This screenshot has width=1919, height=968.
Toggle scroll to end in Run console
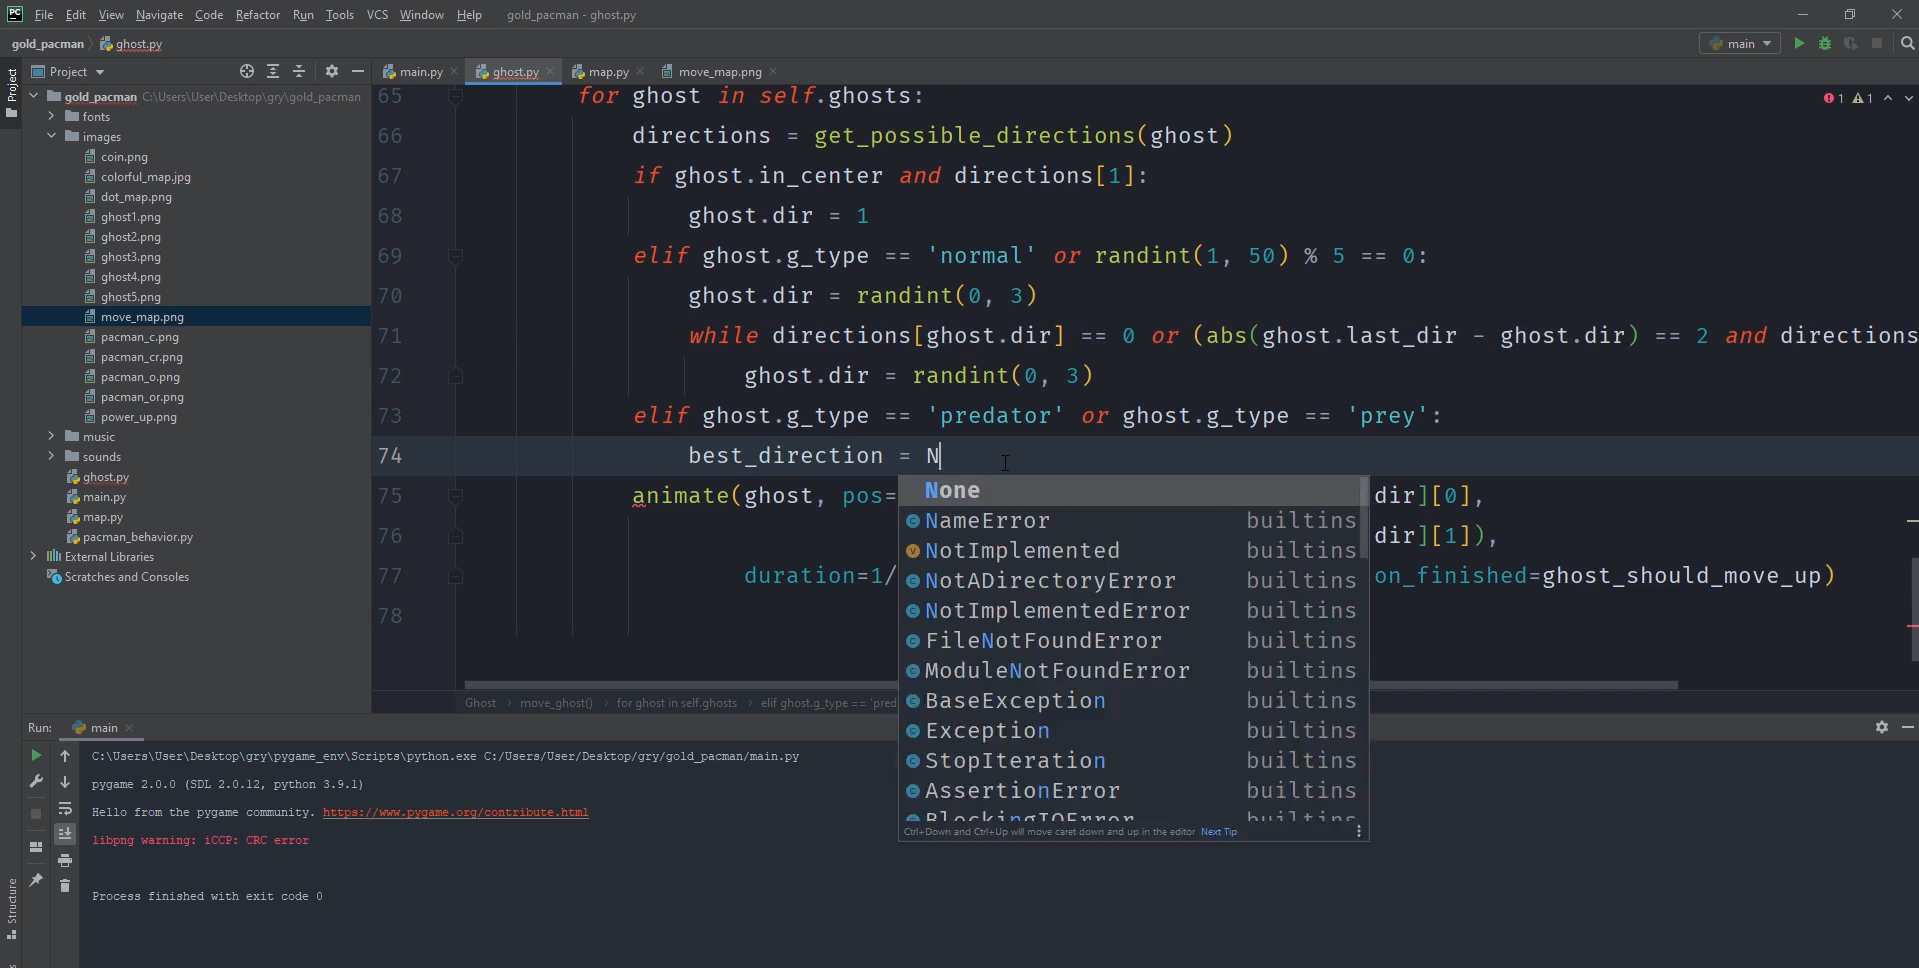point(65,834)
